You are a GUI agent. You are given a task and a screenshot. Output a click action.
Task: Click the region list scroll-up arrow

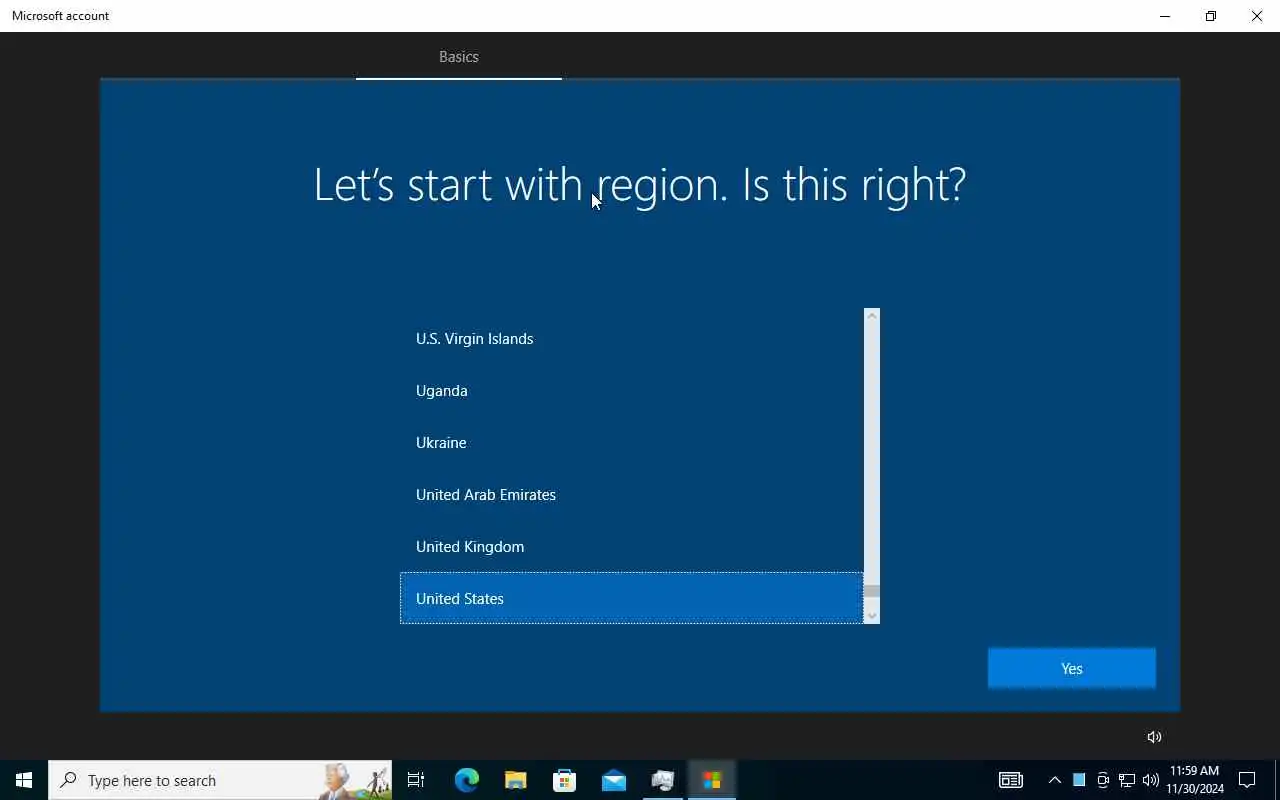tap(872, 316)
